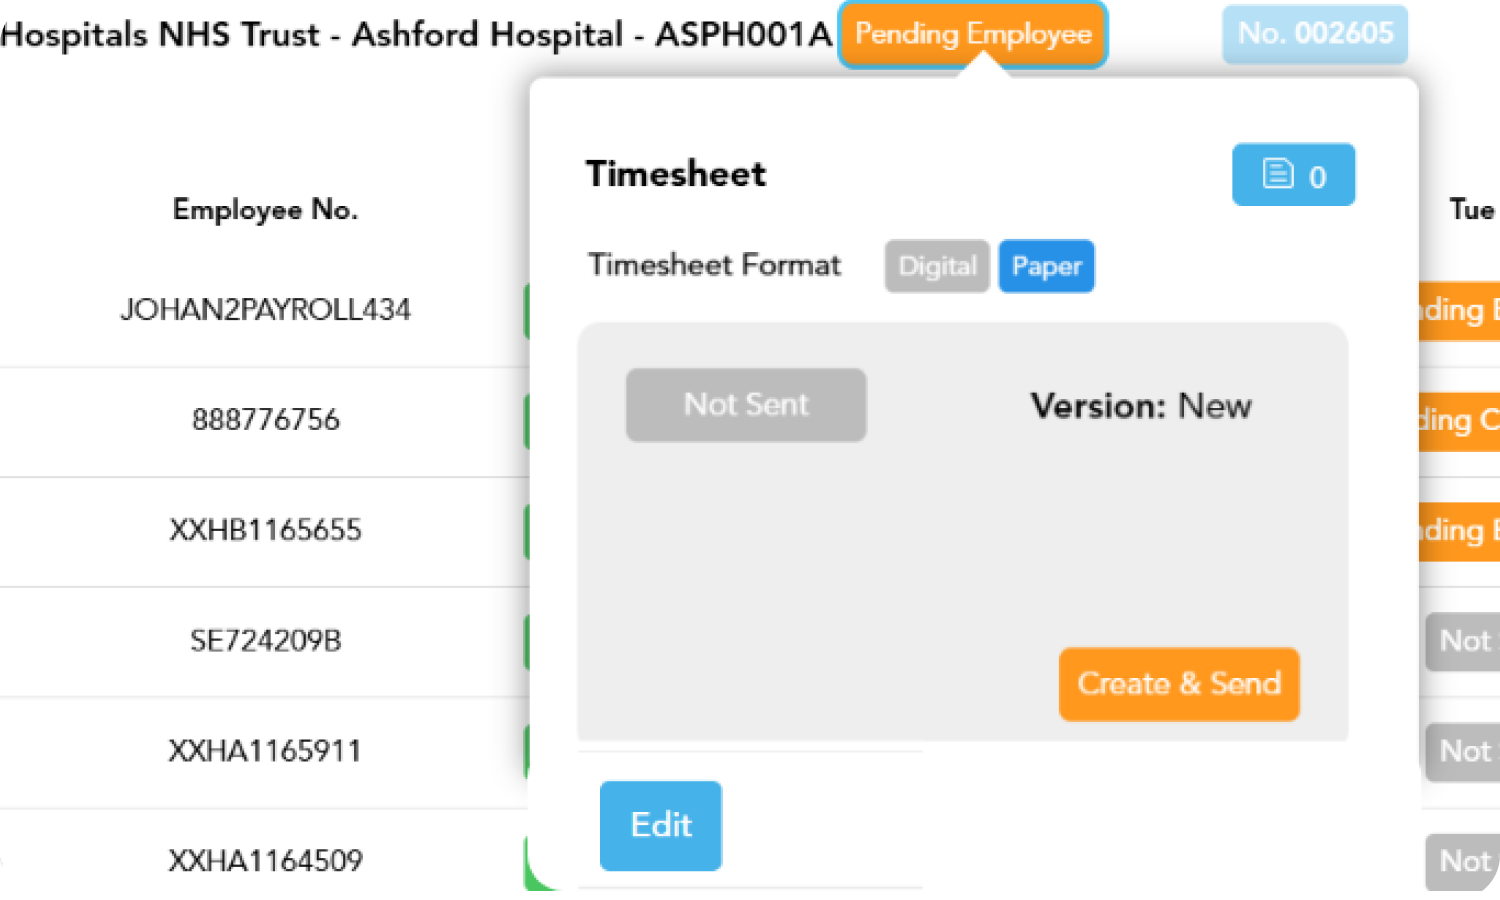Click employee number XXHB1165655
Image resolution: width=1500 pixels, height=900 pixels.
pos(265,530)
